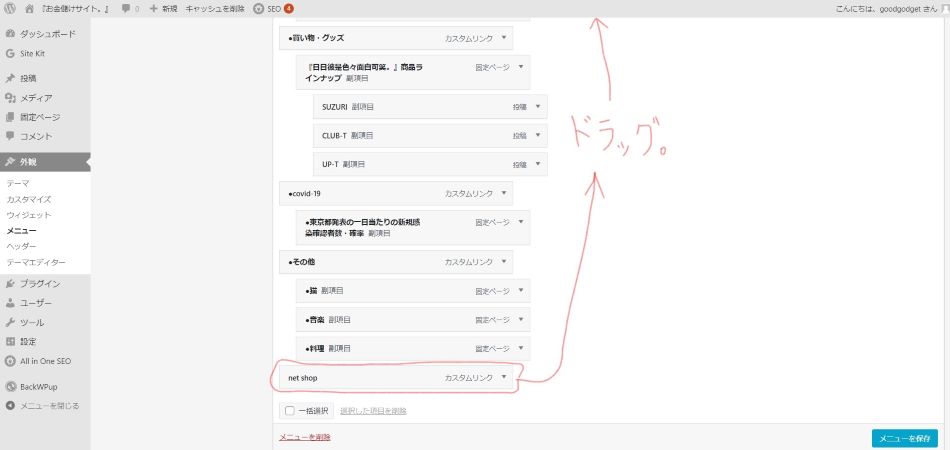Open カスタマイズ submenu item
Screen dimensions: 950x450
point(28,199)
